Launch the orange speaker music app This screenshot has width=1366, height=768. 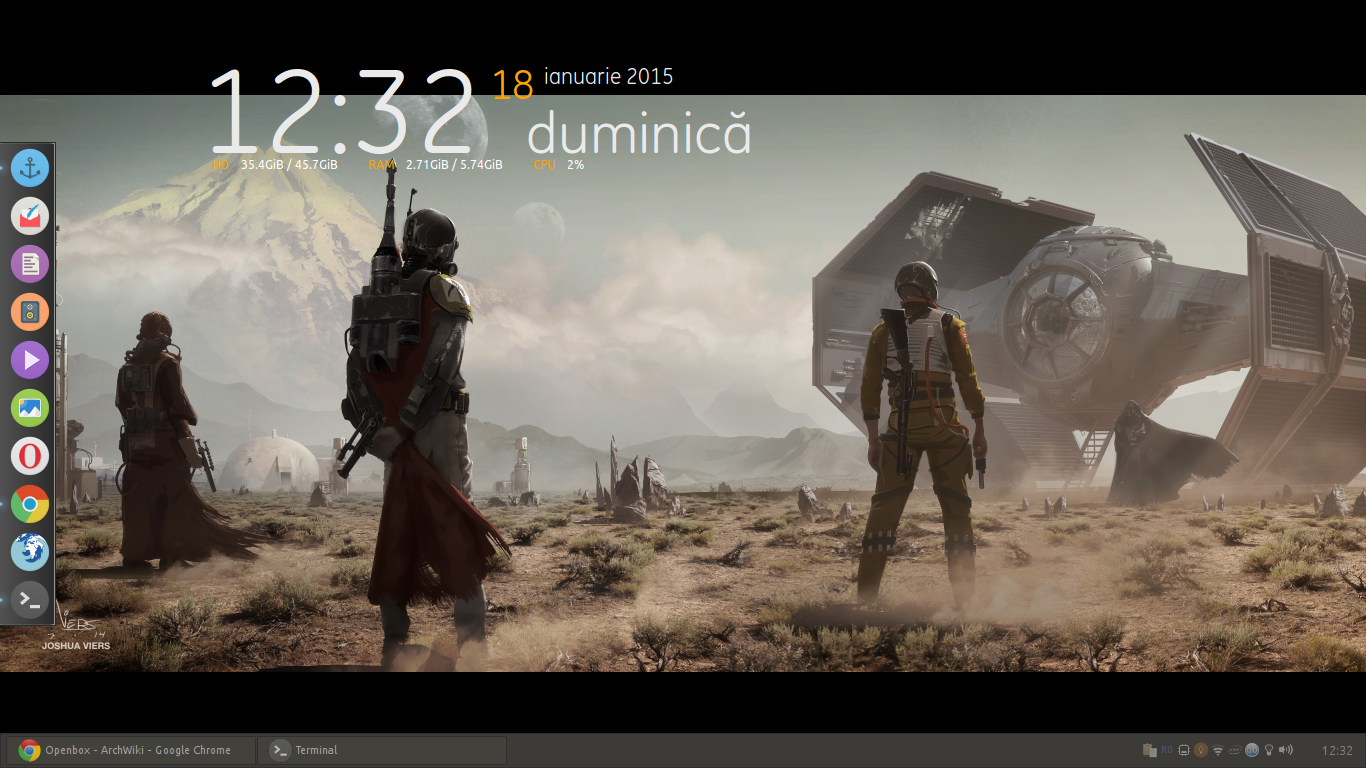click(x=30, y=312)
